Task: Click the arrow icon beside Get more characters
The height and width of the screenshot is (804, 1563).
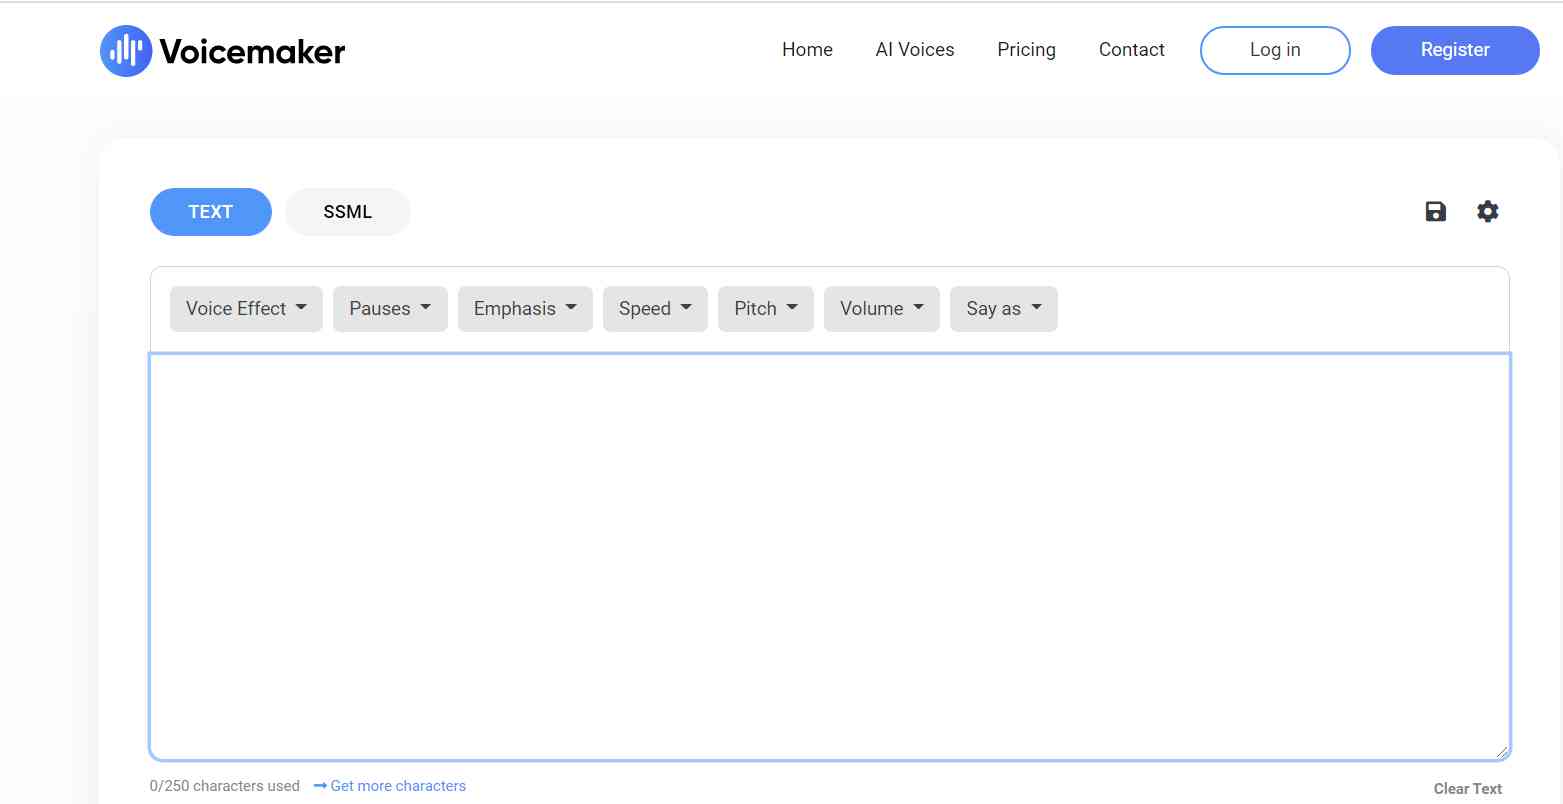Action: click(320, 786)
